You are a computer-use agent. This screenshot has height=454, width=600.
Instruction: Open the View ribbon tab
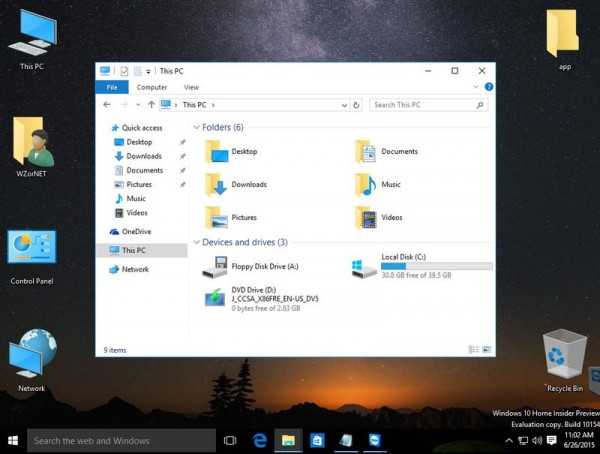[191, 87]
